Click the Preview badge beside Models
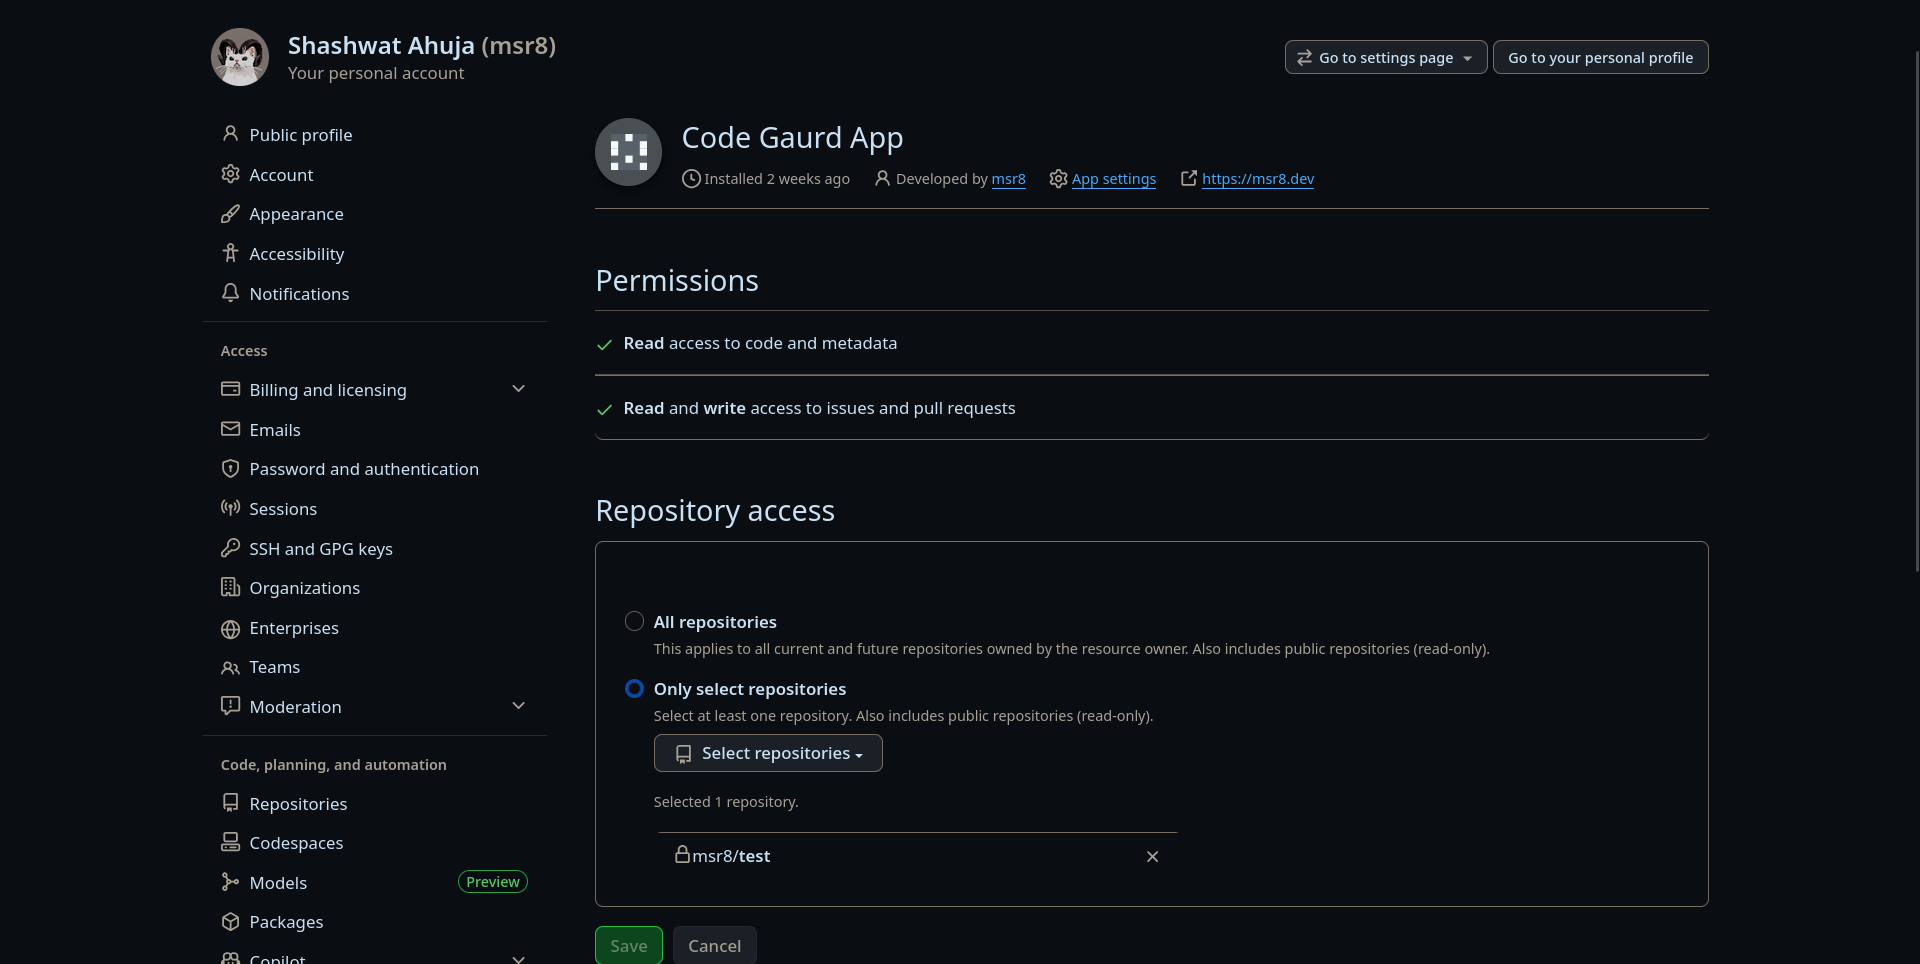Viewport: 1920px width, 964px height. click(x=493, y=881)
